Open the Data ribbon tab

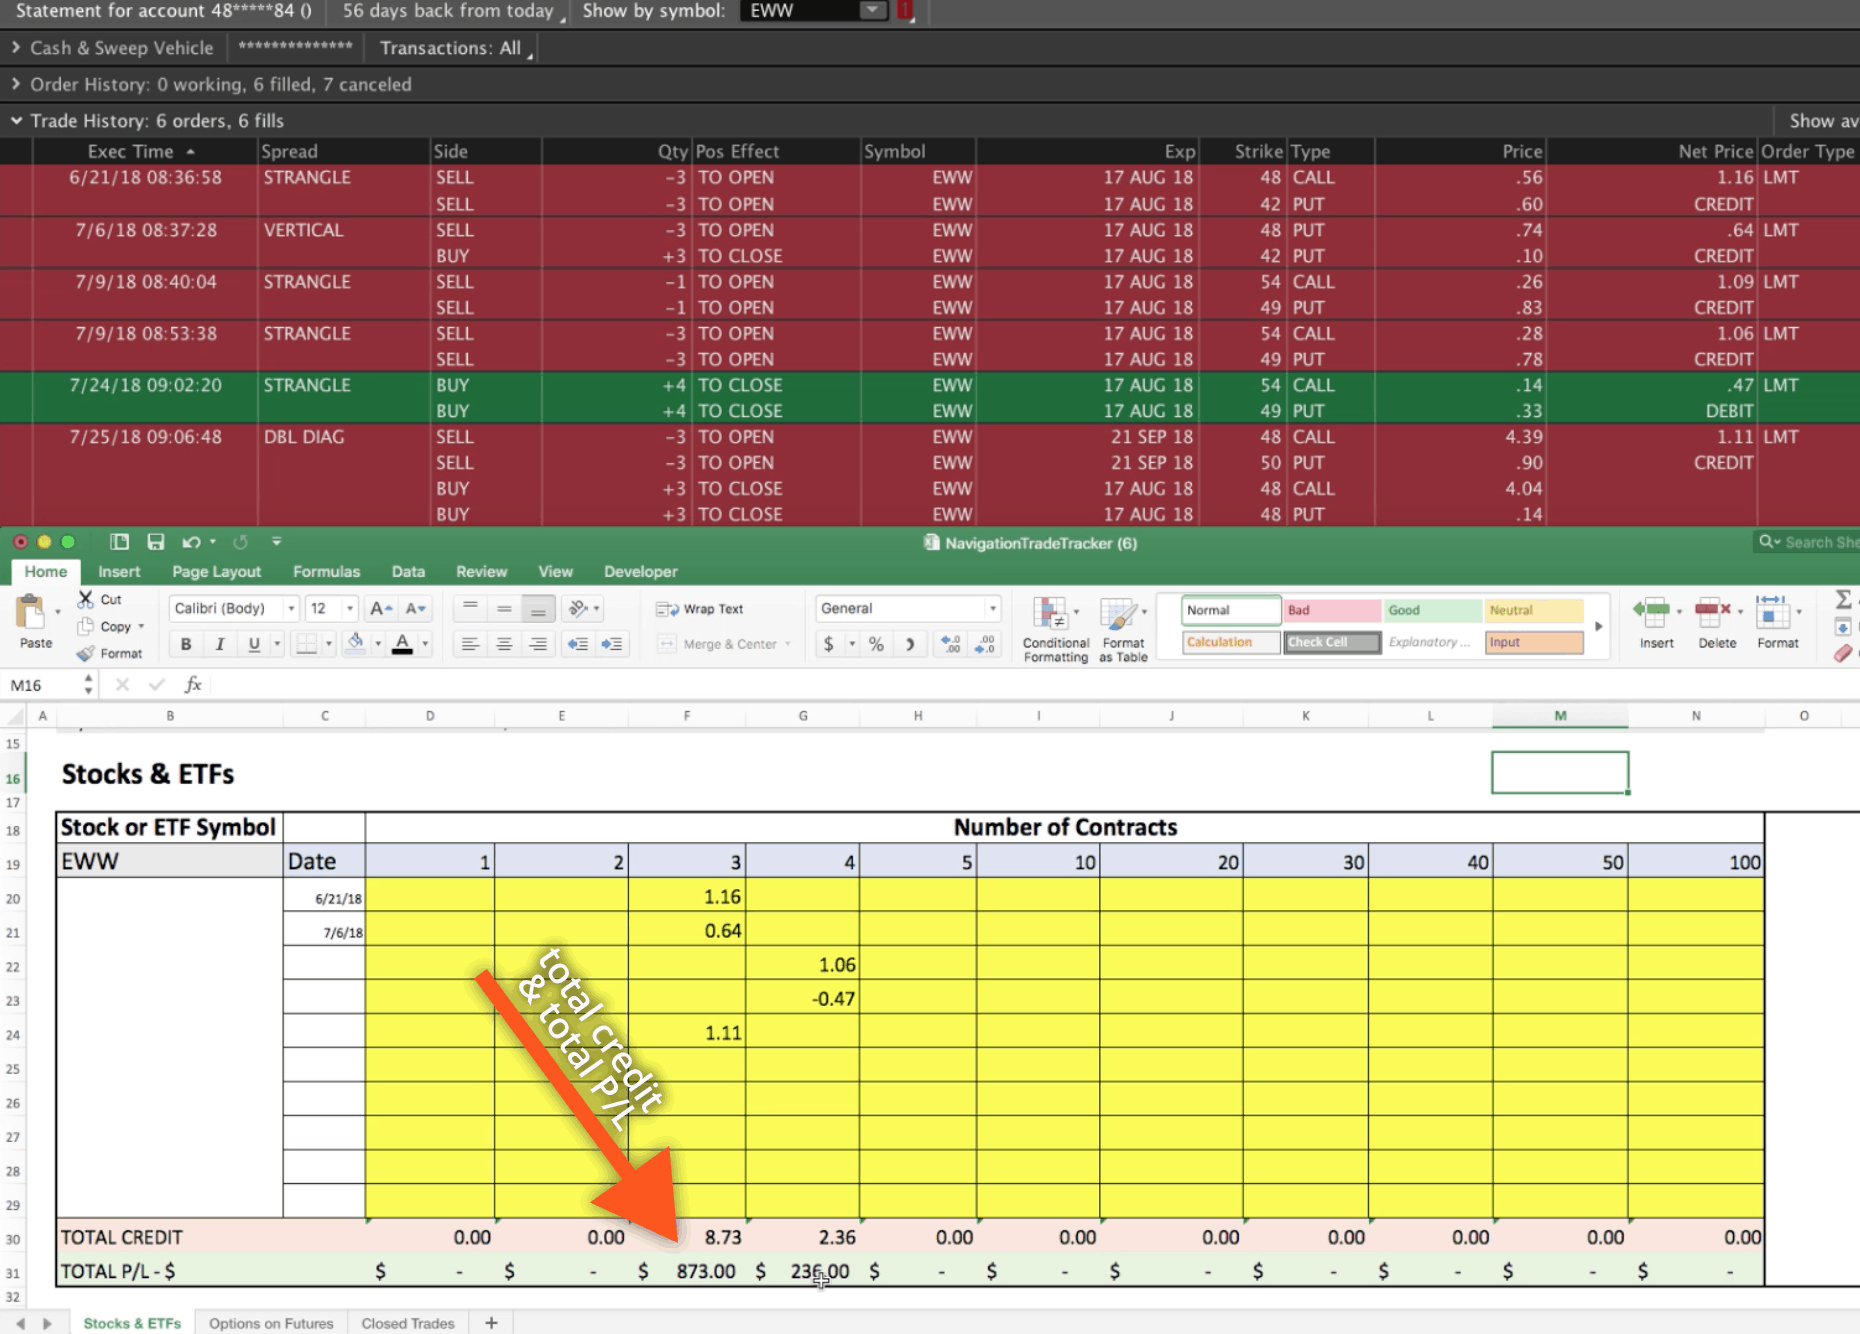408,571
